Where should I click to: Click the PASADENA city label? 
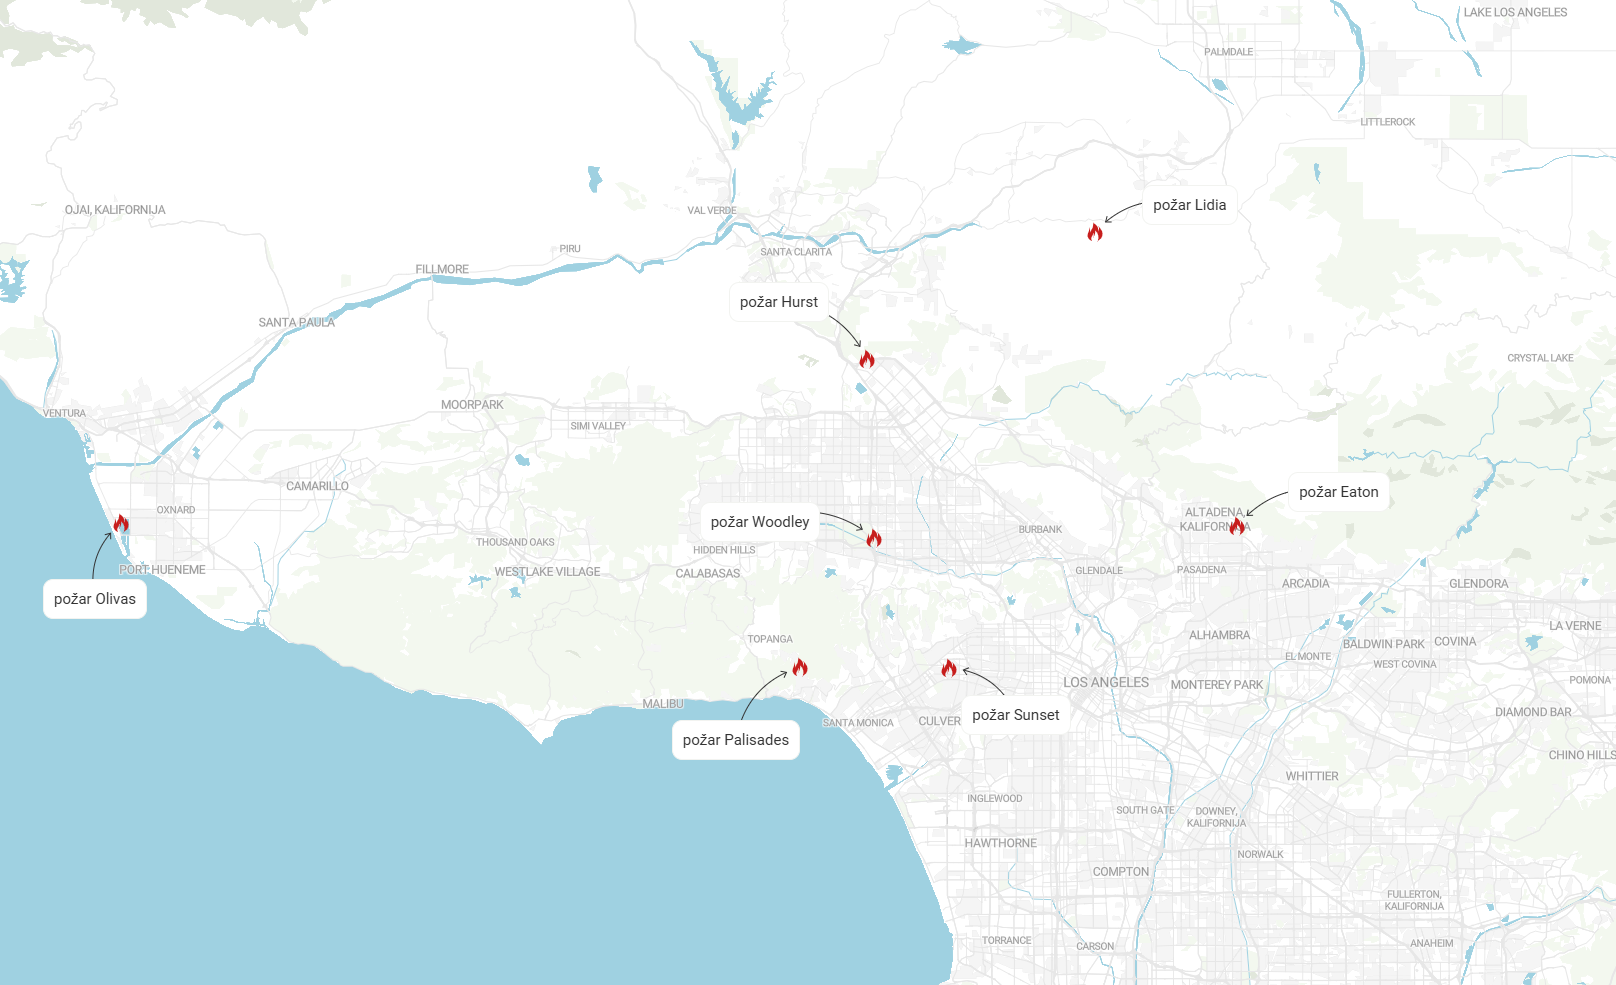pyautogui.click(x=1201, y=570)
